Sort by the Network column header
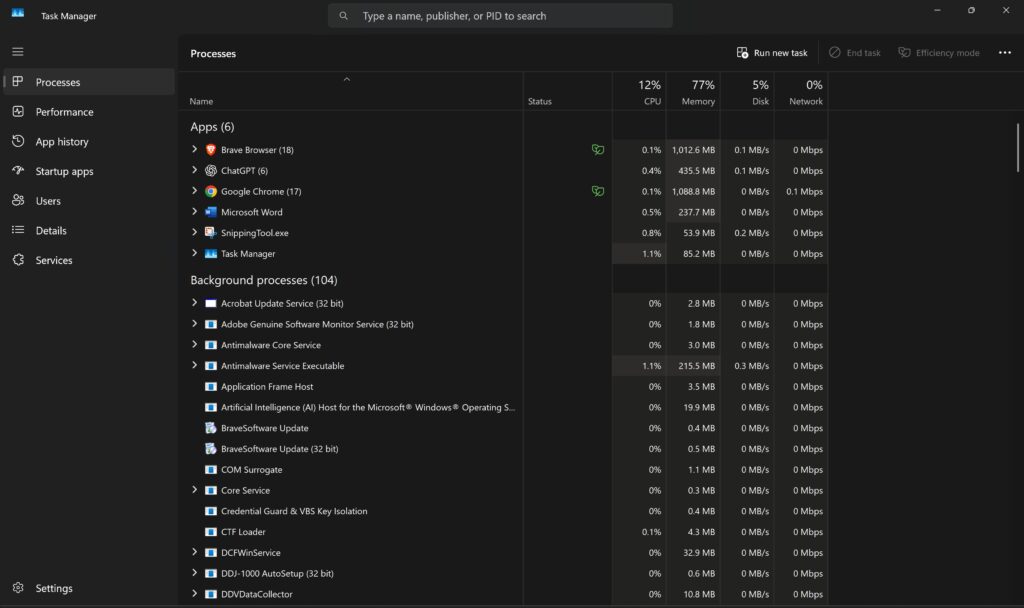This screenshot has width=1024, height=608. [x=801, y=91]
